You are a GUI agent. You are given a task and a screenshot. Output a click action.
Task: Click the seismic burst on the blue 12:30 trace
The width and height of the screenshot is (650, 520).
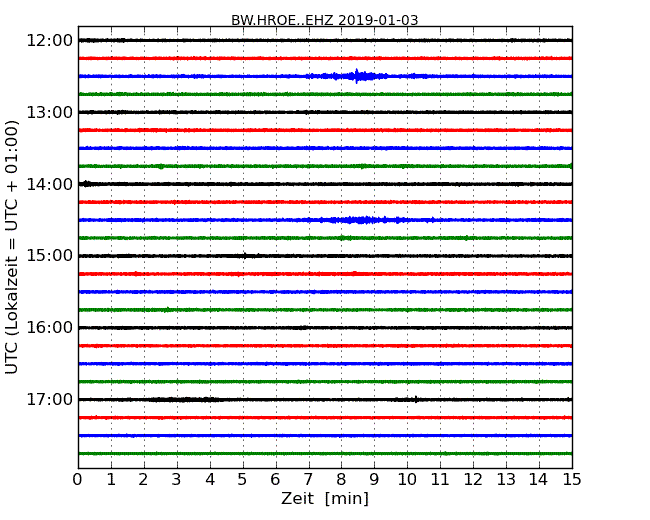[x=357, y=76]
